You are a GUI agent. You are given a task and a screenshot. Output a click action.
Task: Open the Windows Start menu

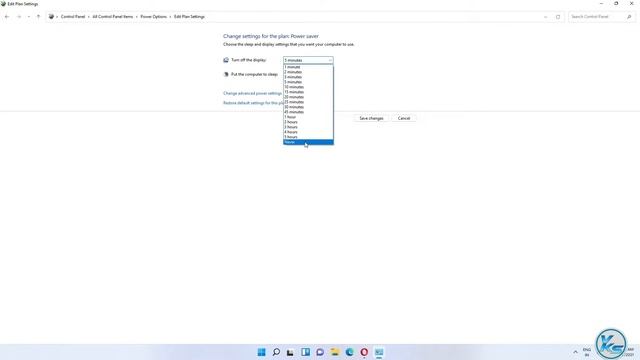(262, 352)
